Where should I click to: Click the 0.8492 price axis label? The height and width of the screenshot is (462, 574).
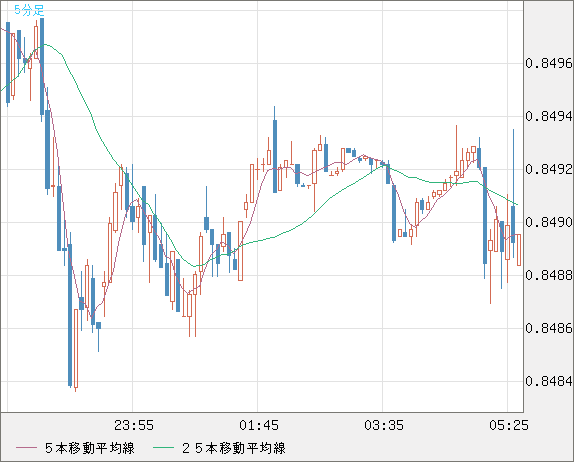tap(549, 169)
